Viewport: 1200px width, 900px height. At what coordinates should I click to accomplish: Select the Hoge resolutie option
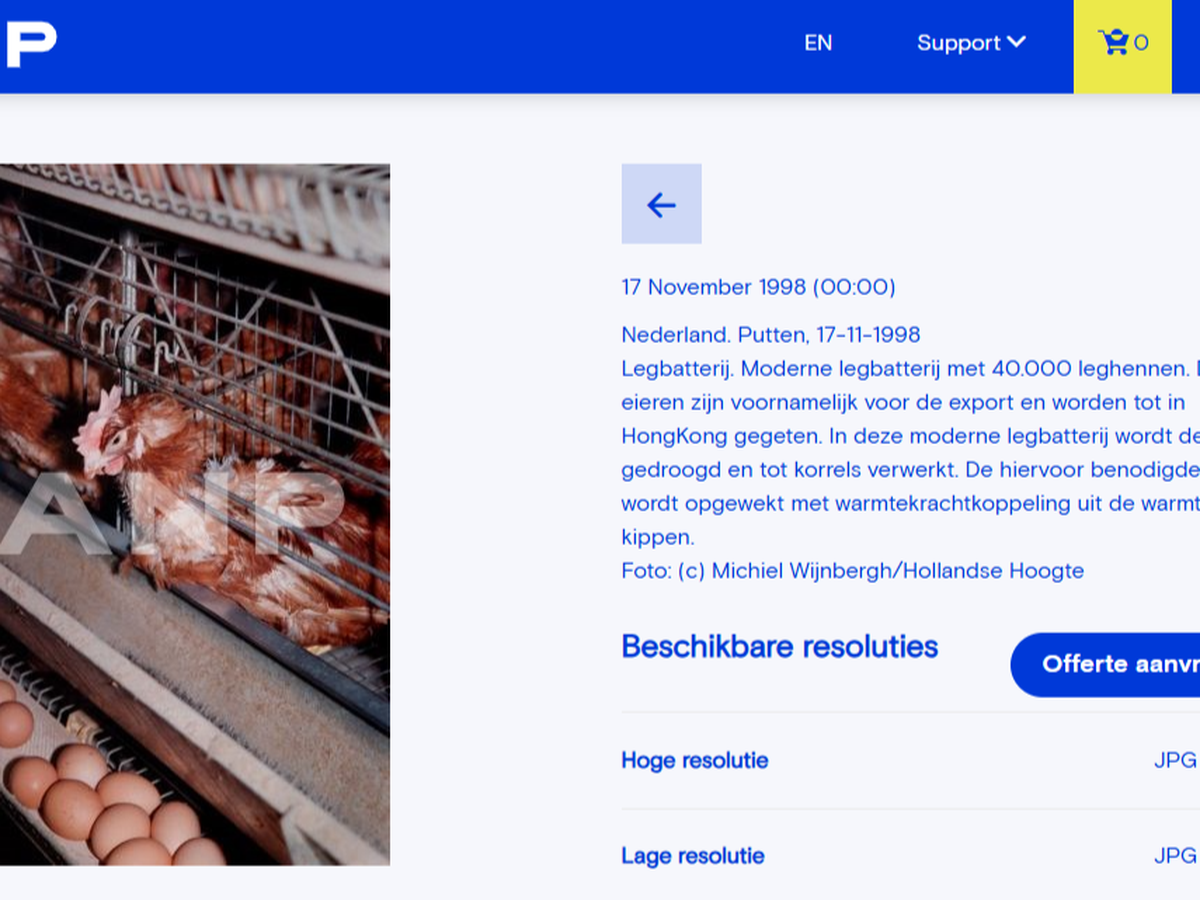point(695,760)
